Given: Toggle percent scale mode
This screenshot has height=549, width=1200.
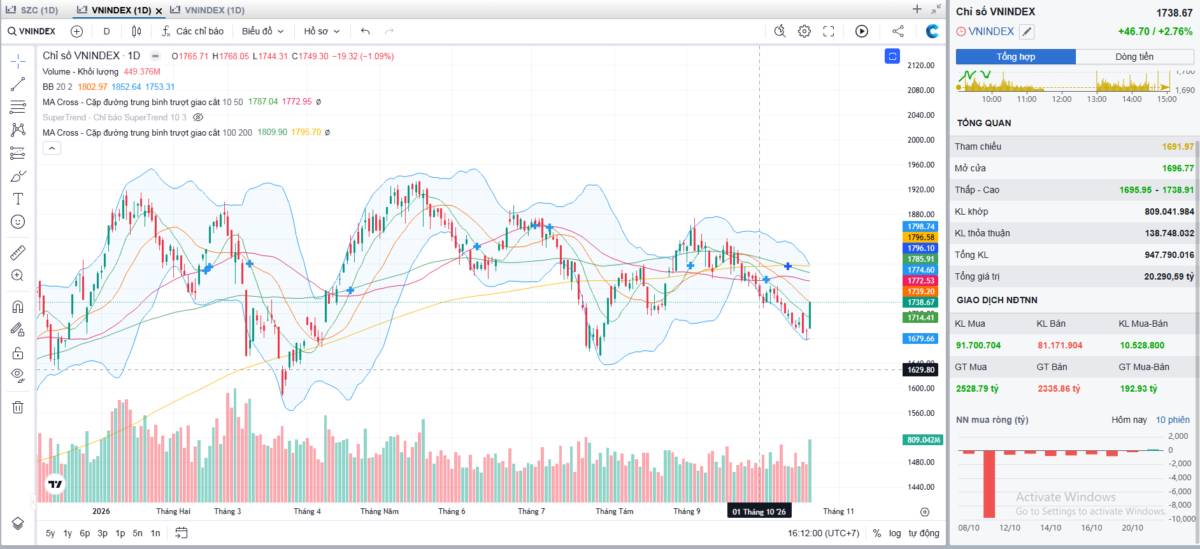Looking at the screenshot, I should point(876,533).
